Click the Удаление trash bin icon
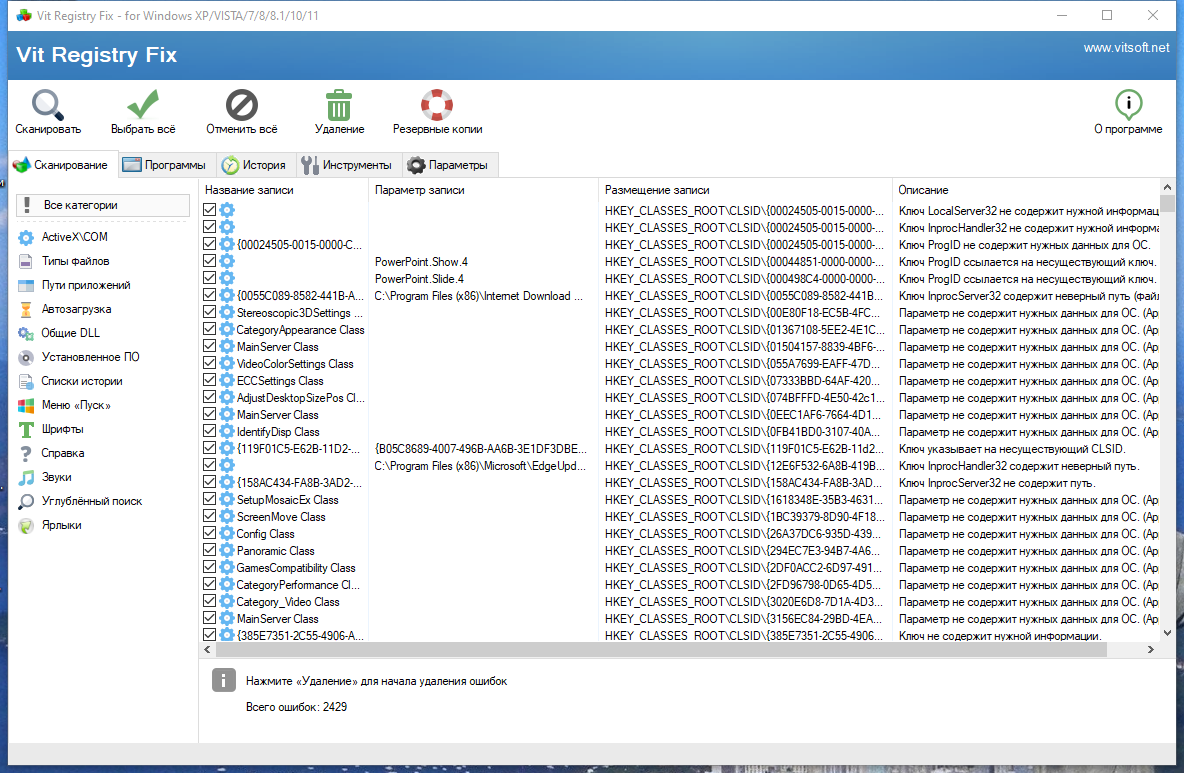The height and width of the screenshot is (773, 1184). [x=339, y=105]
